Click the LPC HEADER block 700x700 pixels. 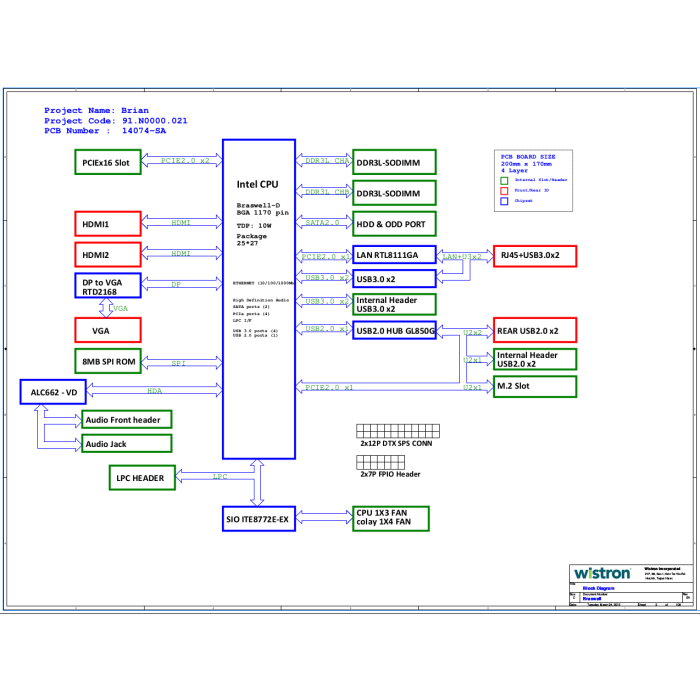coord(142,478)
